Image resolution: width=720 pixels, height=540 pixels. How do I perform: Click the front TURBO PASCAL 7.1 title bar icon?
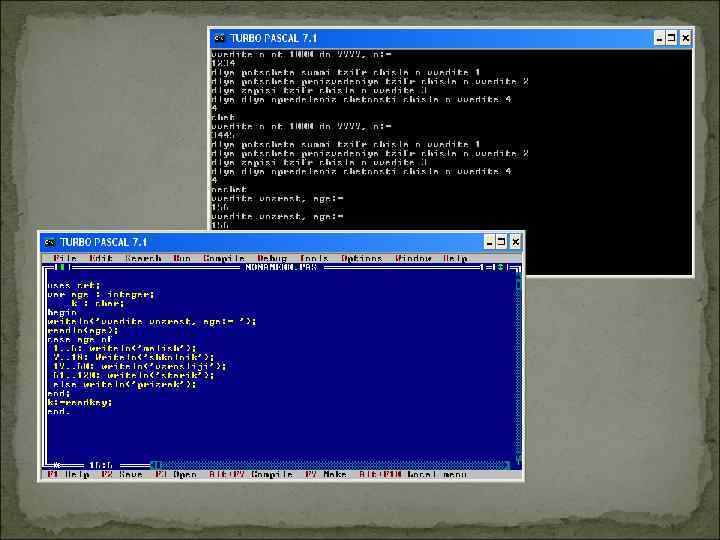[x=51, y=242]
